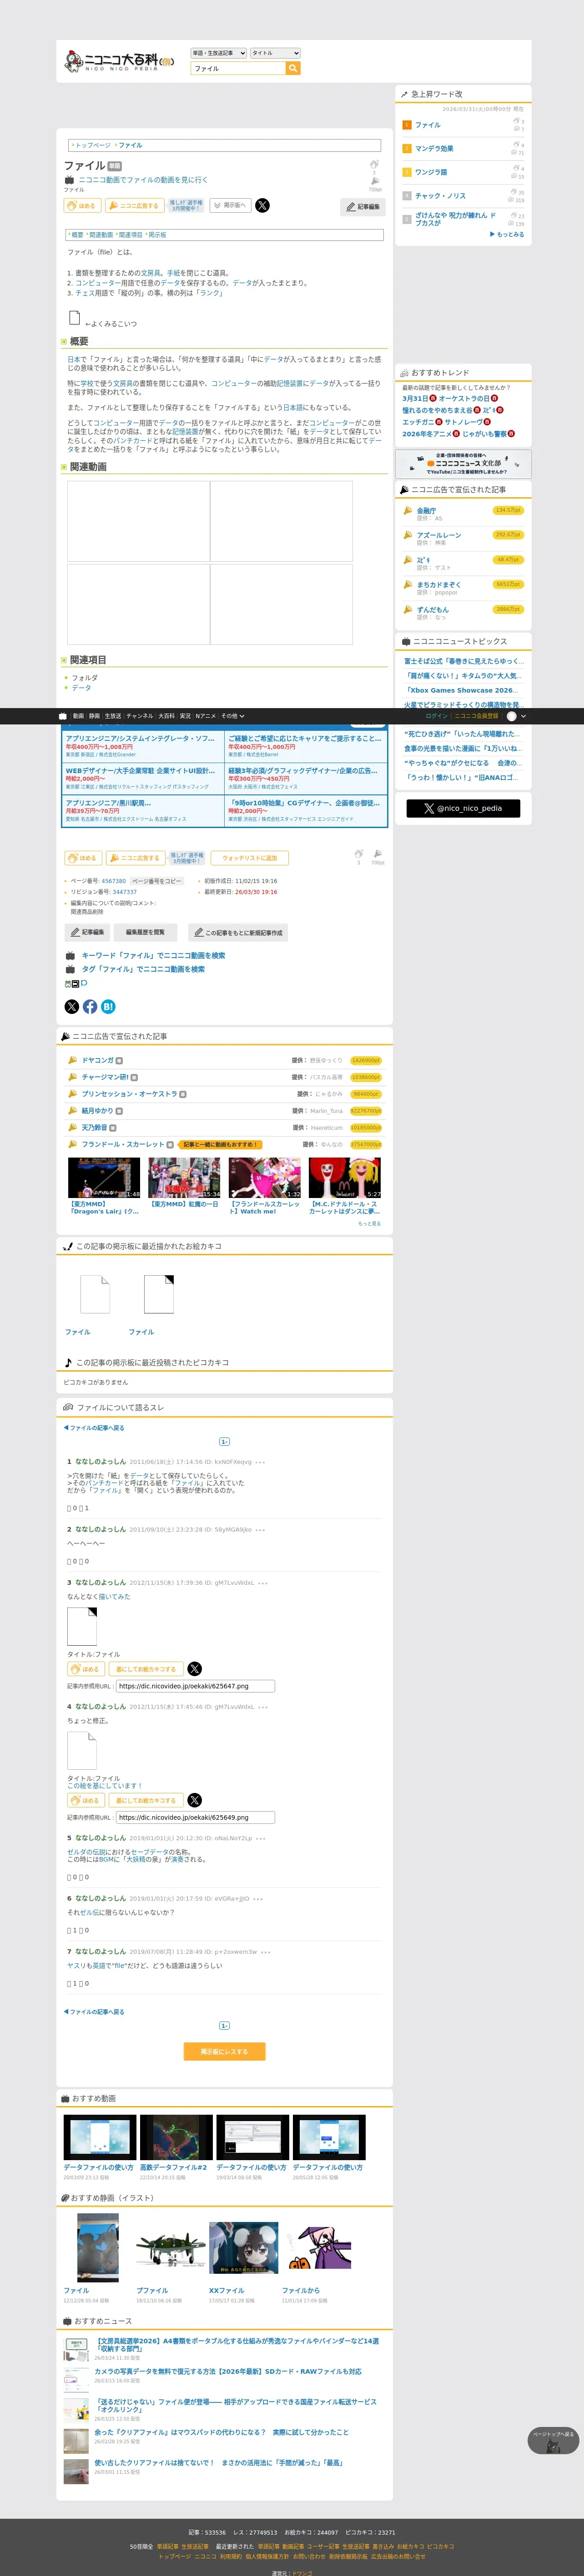Click the ページ番号をコピー button

pos(157,881)
